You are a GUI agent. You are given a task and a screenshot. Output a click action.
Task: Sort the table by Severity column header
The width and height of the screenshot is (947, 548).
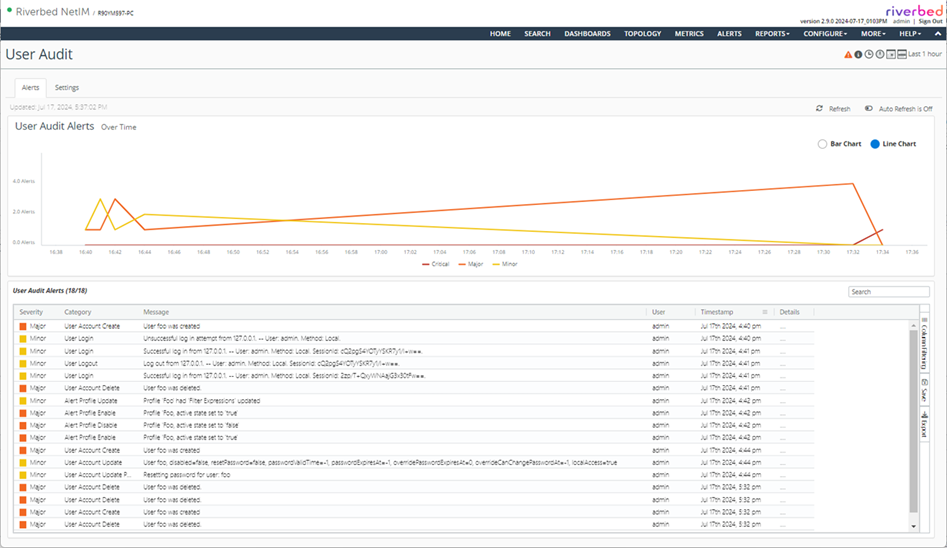(x=31, y=312)
